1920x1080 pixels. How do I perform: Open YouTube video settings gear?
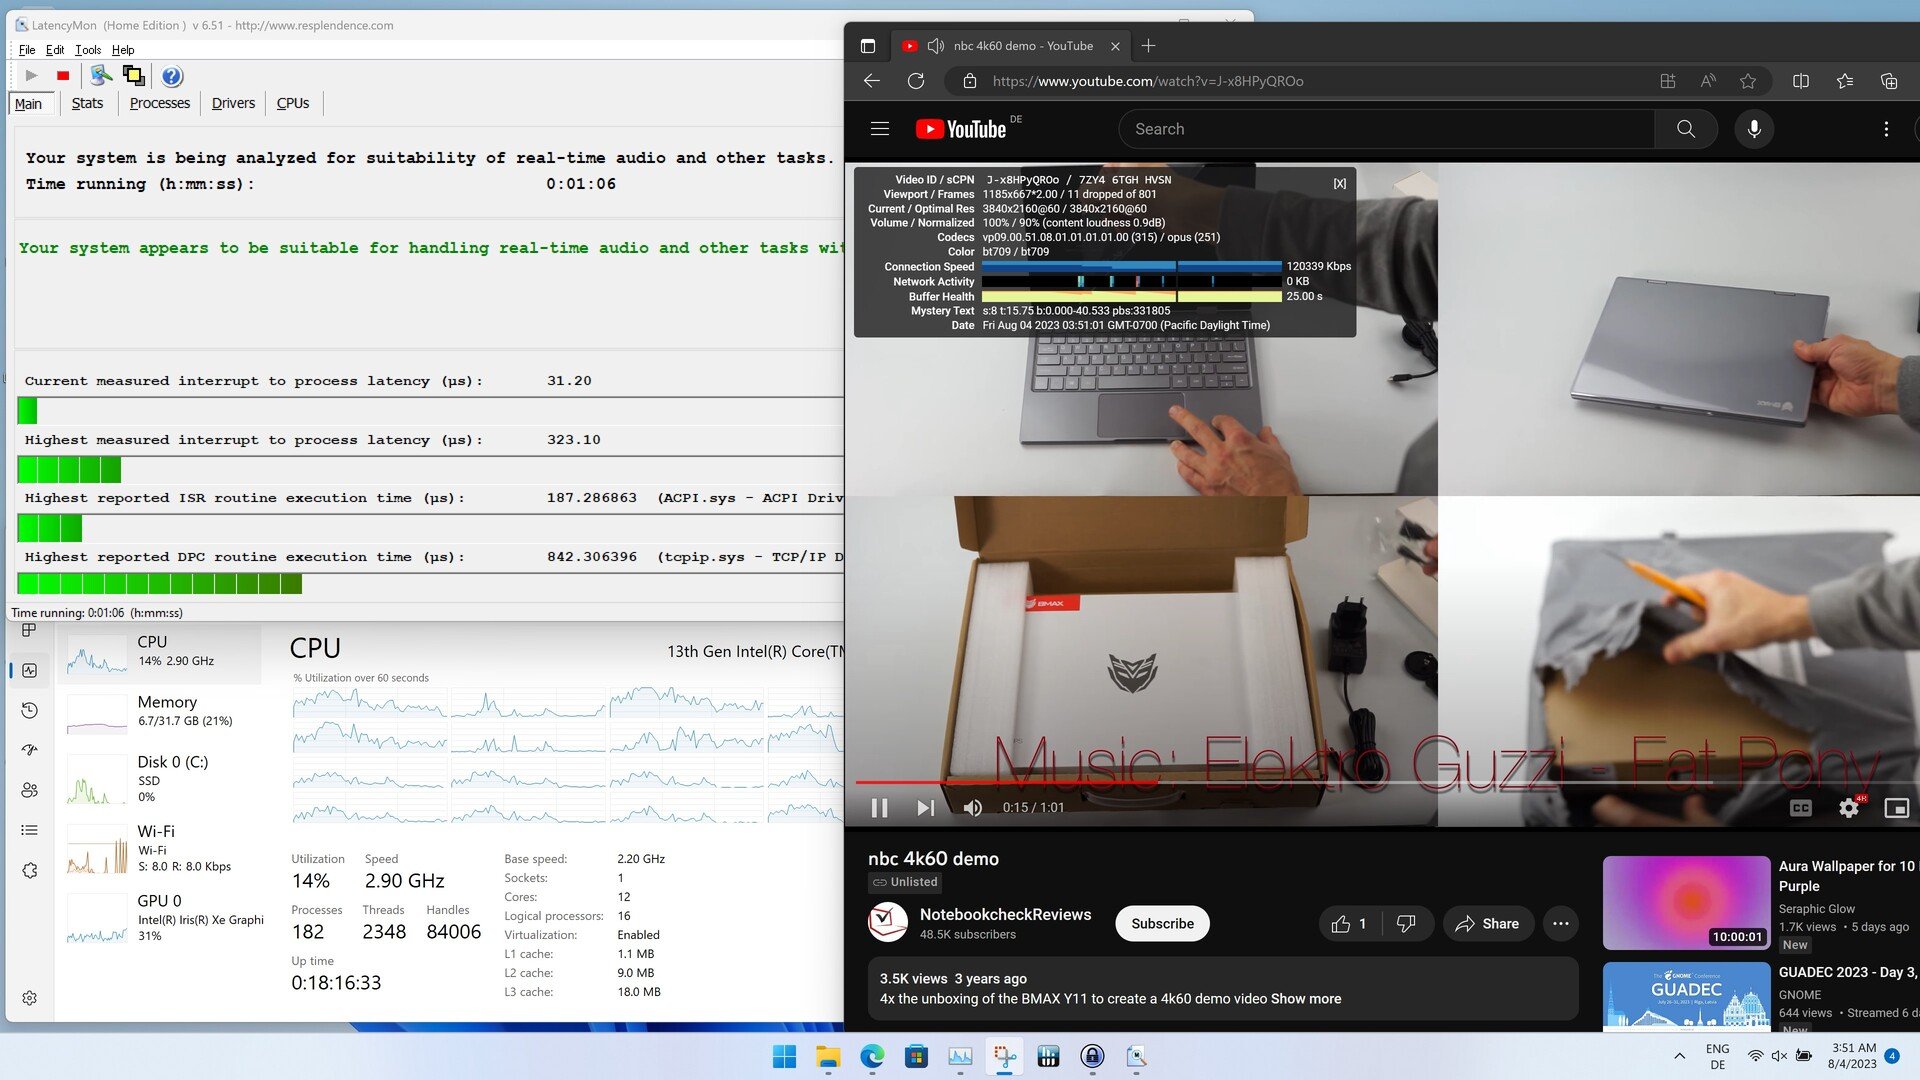coord(1849,807)
